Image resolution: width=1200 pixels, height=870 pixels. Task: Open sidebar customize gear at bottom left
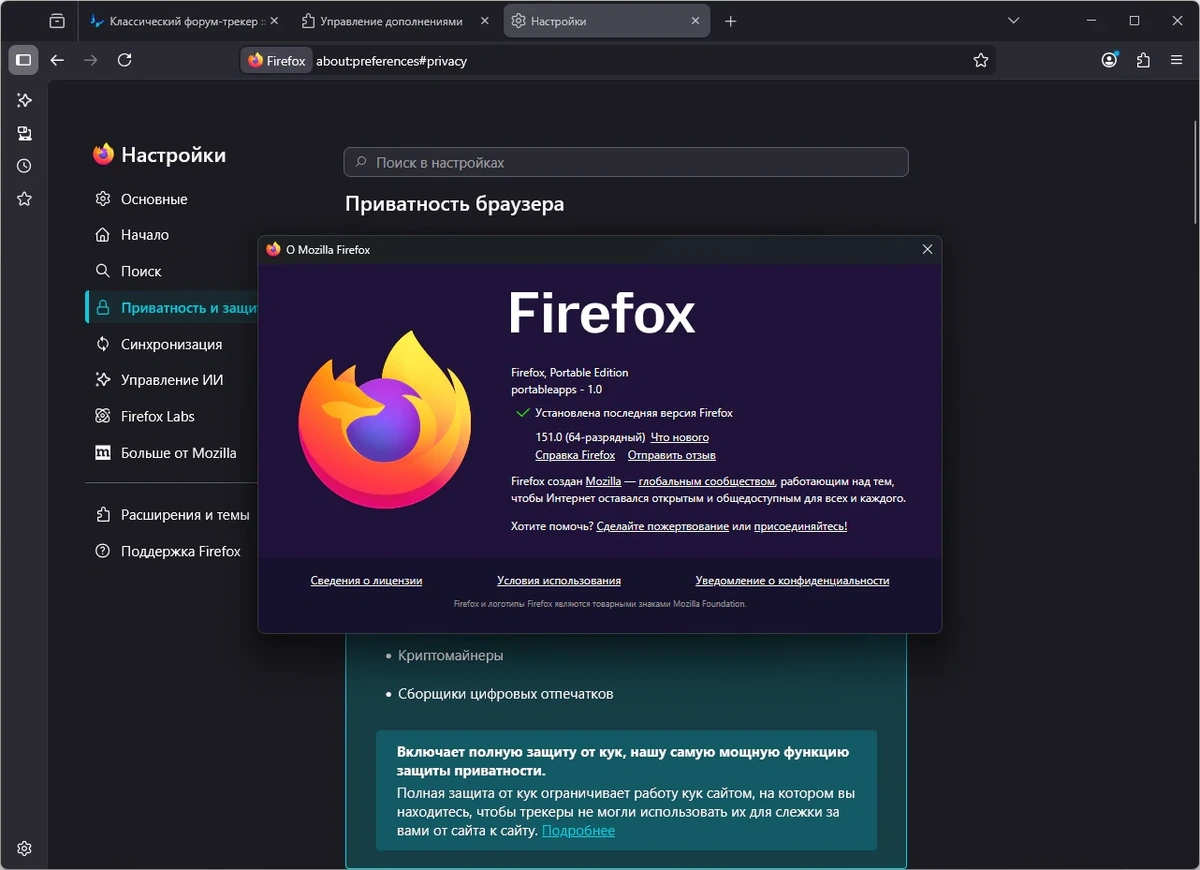24,848
